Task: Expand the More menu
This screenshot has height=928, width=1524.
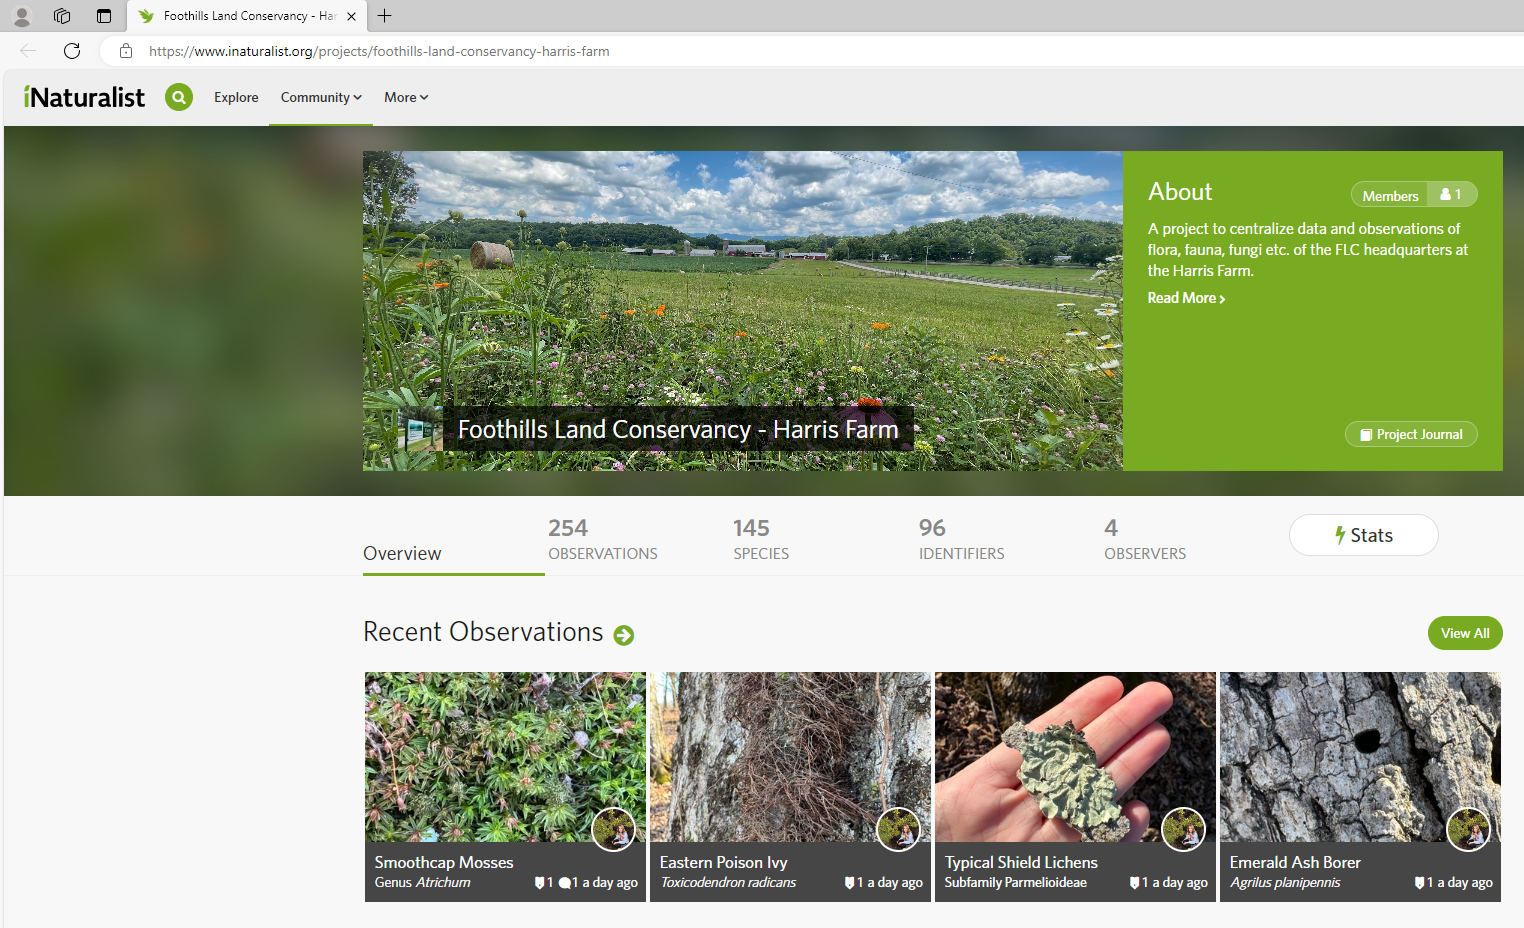Action: point(405,97)
